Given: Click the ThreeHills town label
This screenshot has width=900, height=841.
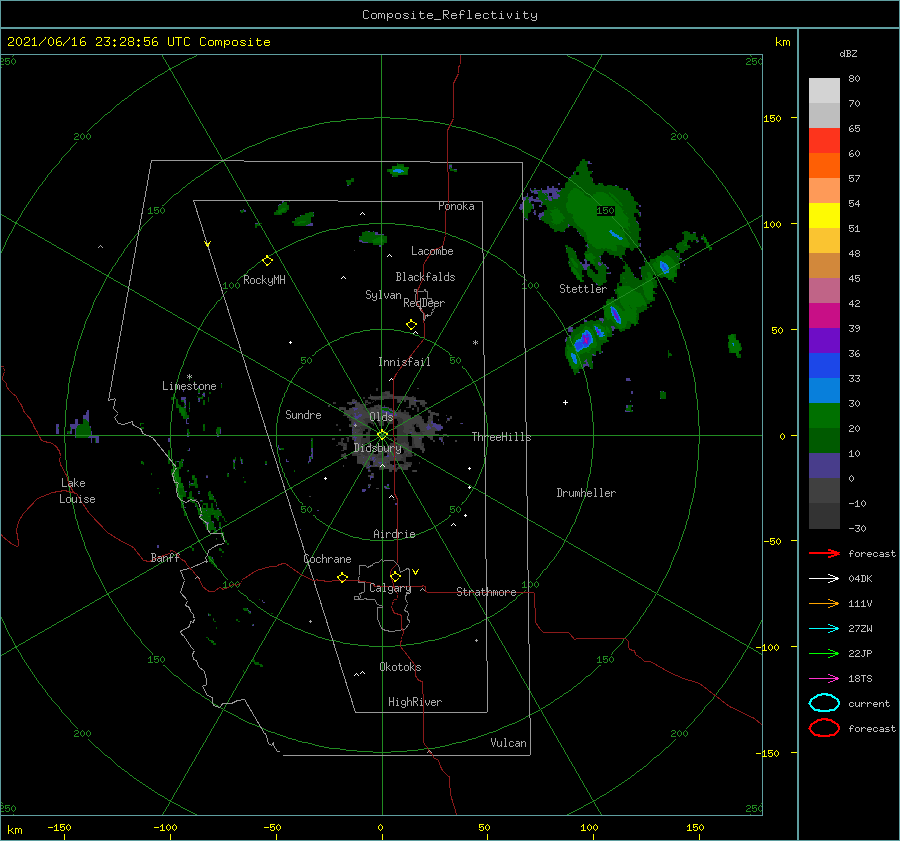Looking at the screenshot, I should [501, 437].
